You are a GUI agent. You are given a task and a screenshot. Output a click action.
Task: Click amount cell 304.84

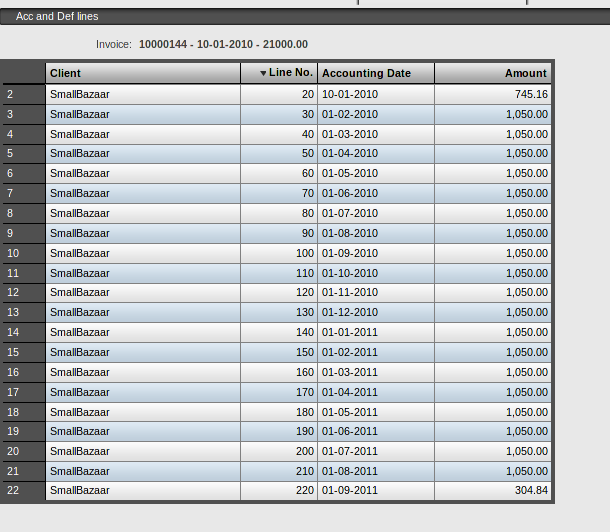coord(493,490)
